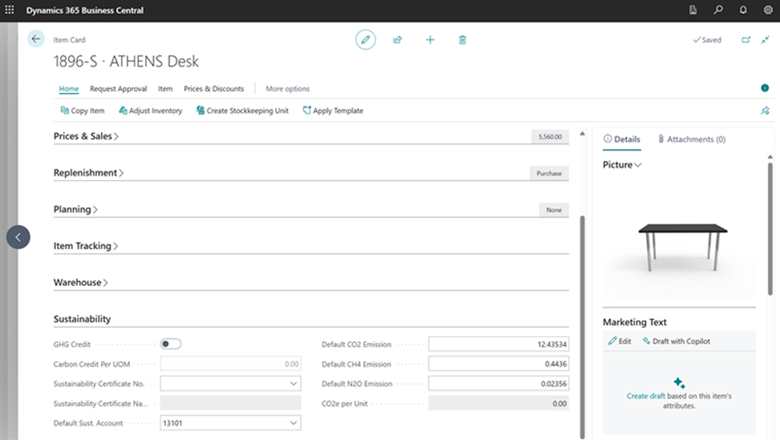Image resolution: width=780 pixels, height=440 pixels.
Task: Create a new item with the plus icon
Action: click(x=430, y=40)
